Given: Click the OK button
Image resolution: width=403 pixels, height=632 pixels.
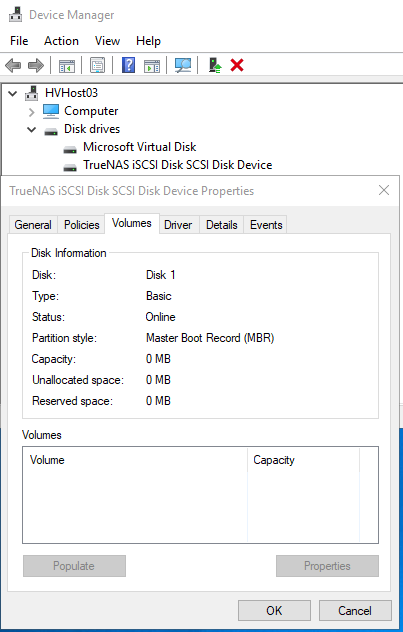Looking at the screenshot, I should [274, 610].
